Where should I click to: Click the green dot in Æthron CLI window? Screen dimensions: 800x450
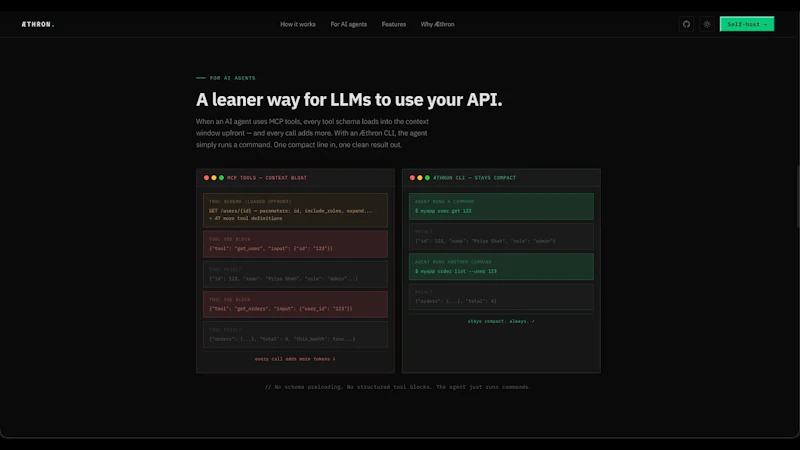click(x=428, y=178)
